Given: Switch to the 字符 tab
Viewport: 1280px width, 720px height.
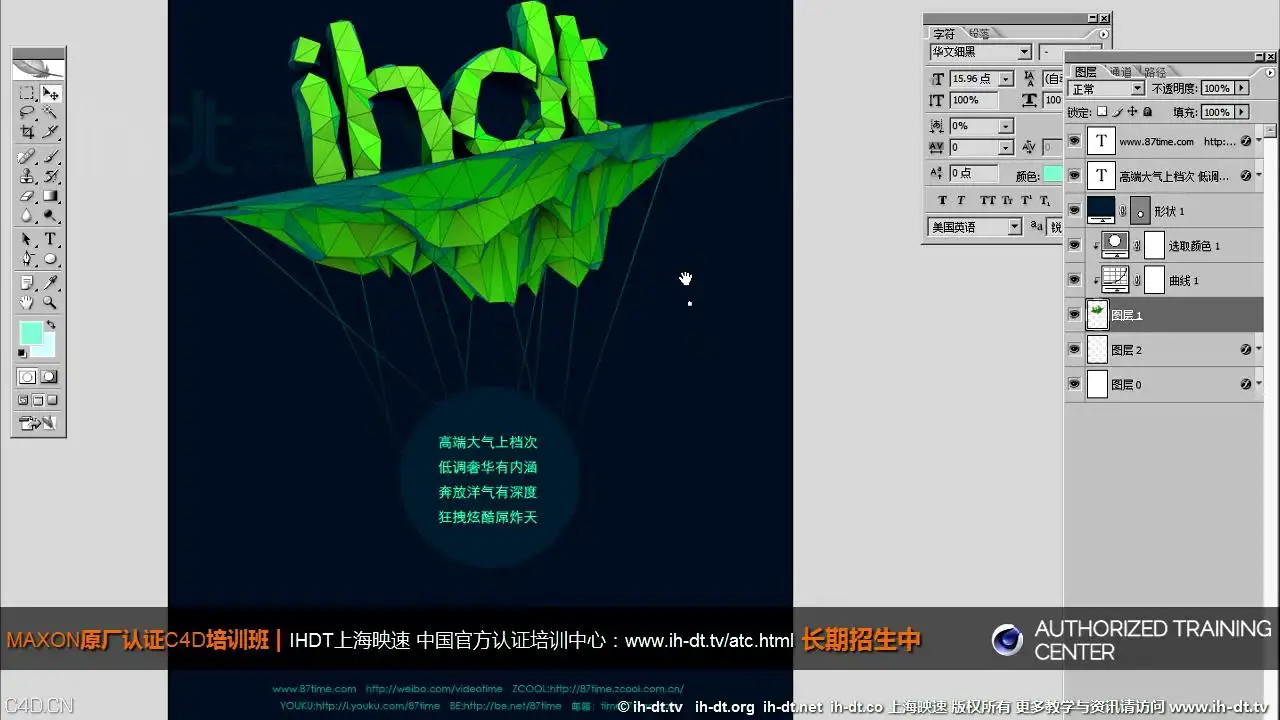Looking at the screenshot, I should click(x=943, y=33).
